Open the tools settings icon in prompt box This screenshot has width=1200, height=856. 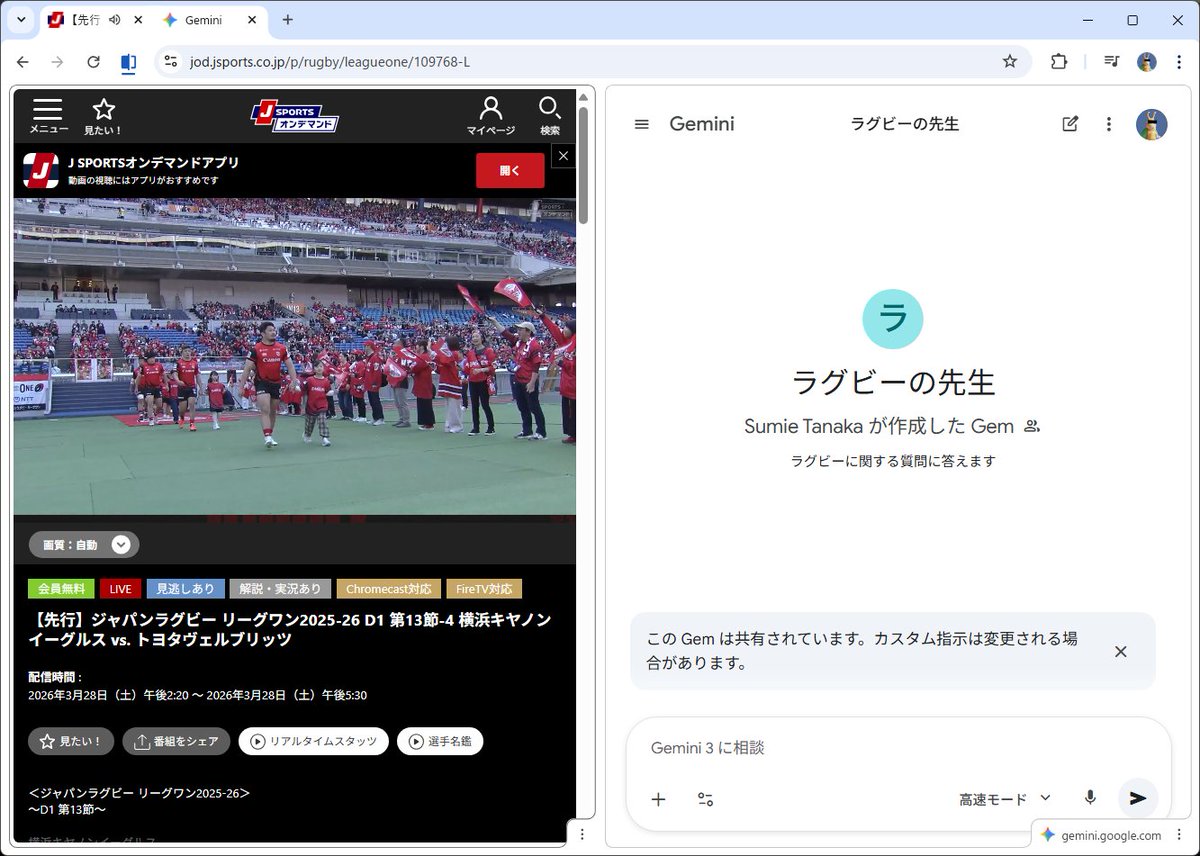(x=705, y=798)
